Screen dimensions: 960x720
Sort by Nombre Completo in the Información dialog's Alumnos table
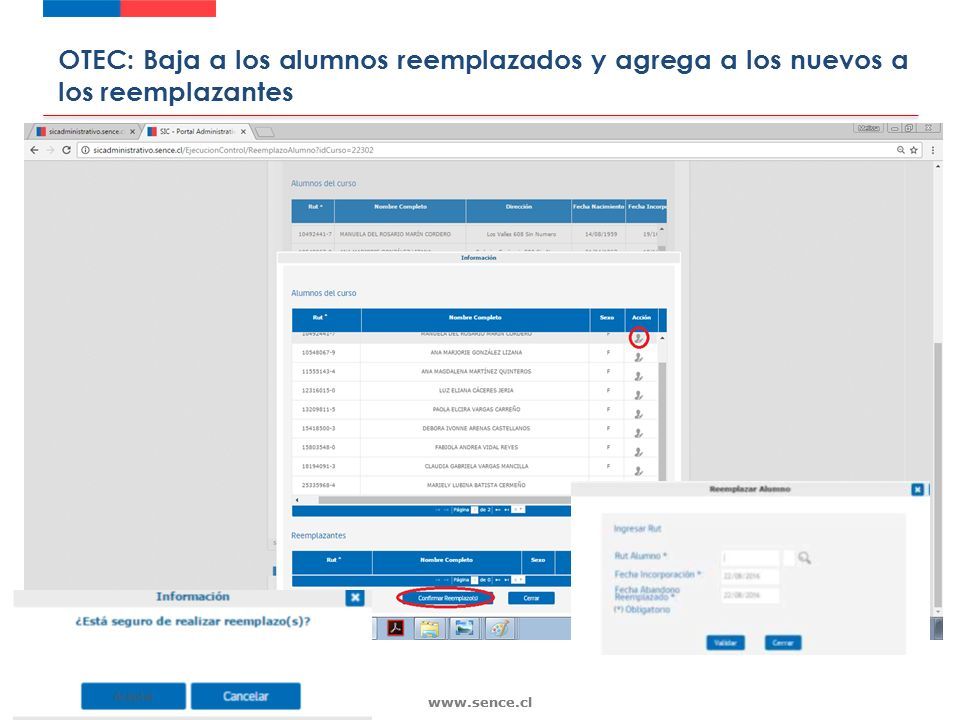475,320
